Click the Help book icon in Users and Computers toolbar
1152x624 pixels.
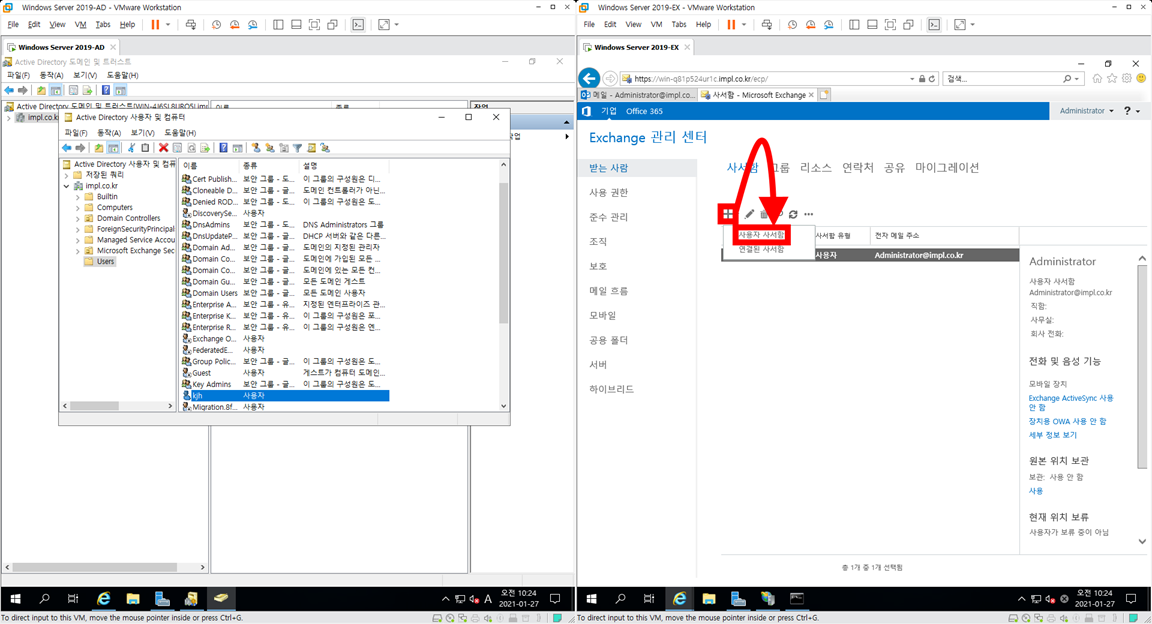point(223,148)
